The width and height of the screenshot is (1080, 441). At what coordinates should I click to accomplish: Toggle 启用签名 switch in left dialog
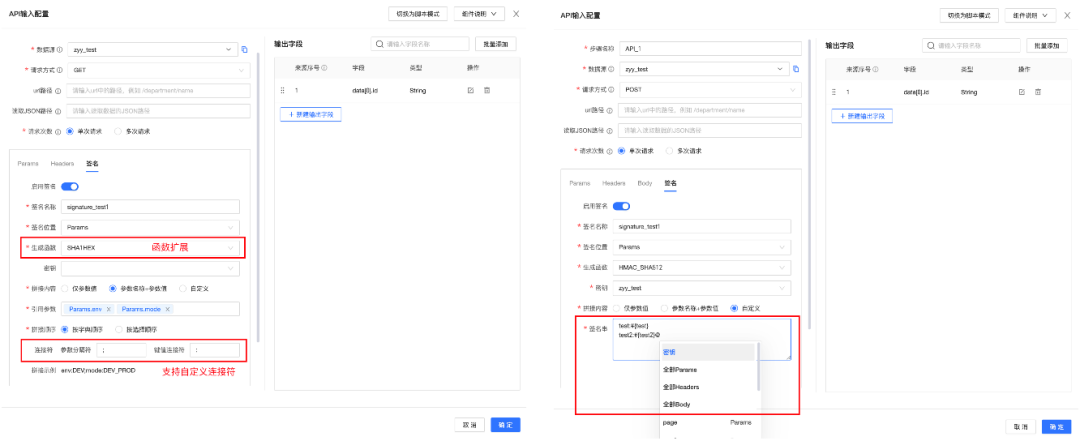[x=70, y=186]
